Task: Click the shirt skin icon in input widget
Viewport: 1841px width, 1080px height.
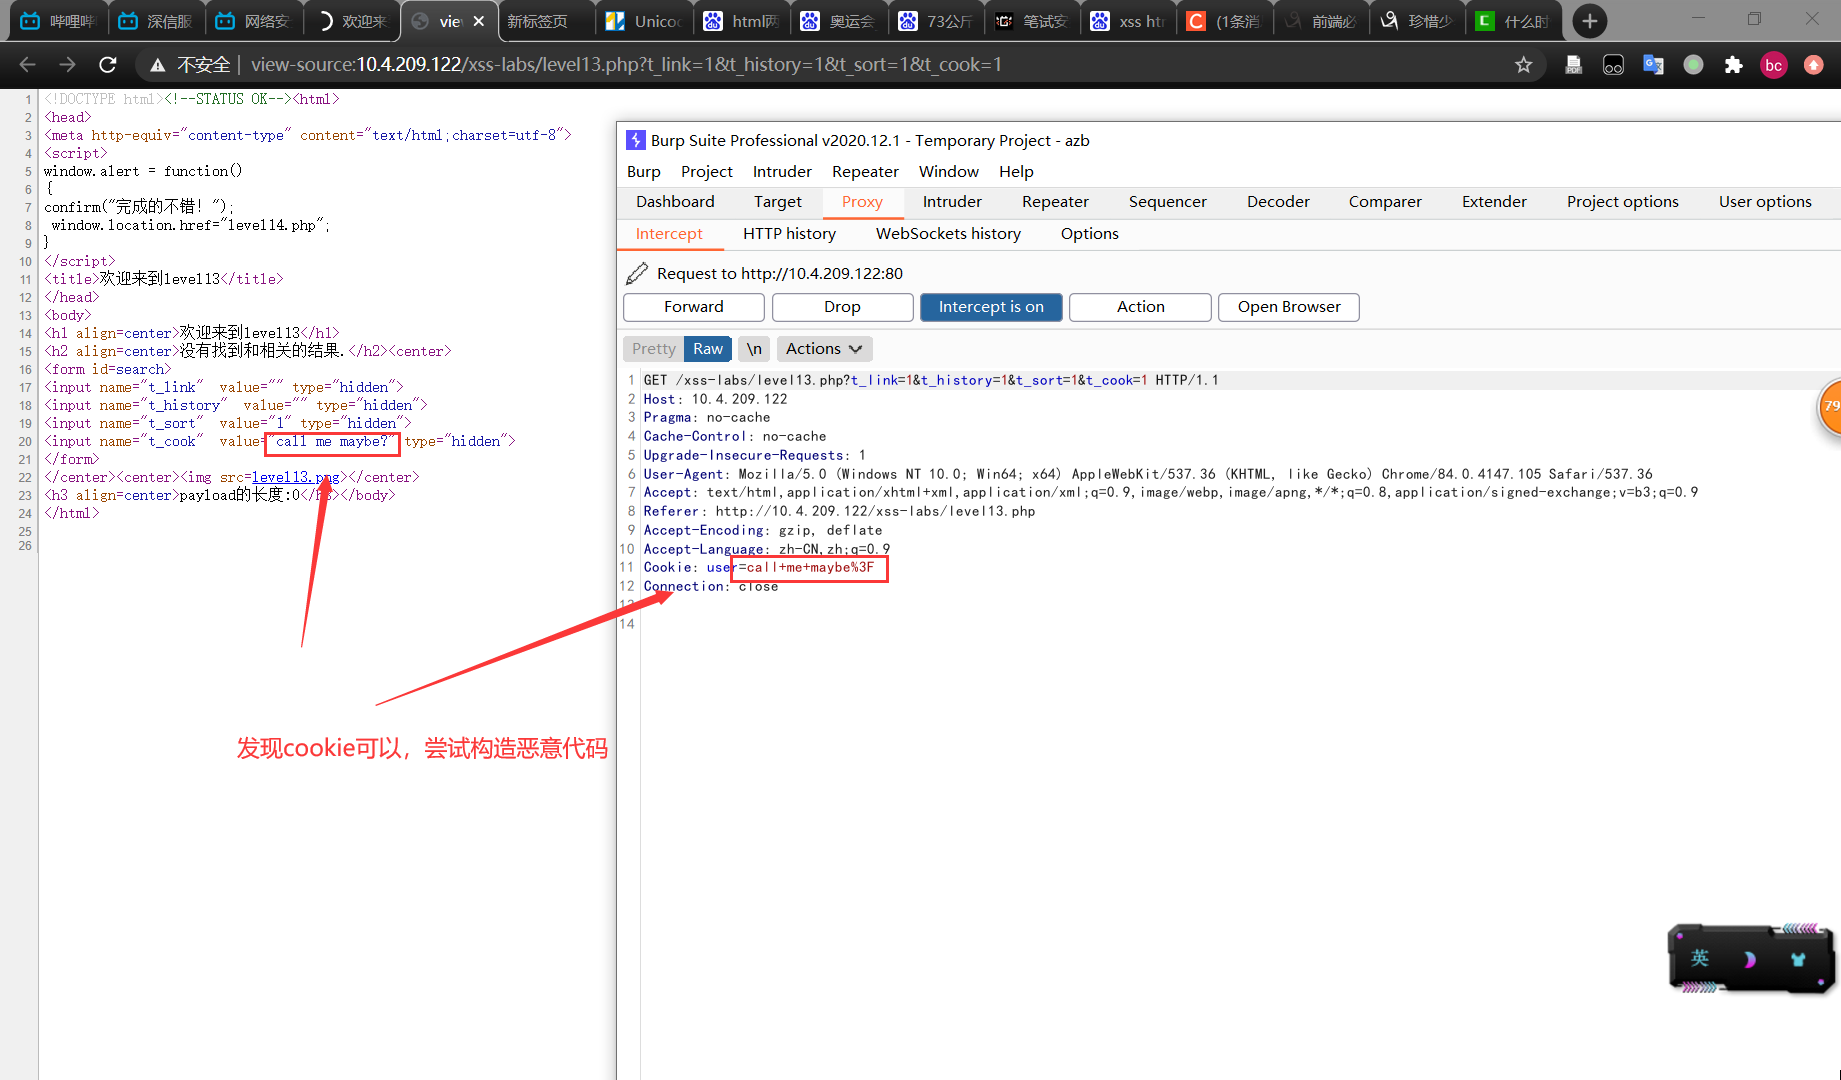Action: coord(1797,960)
